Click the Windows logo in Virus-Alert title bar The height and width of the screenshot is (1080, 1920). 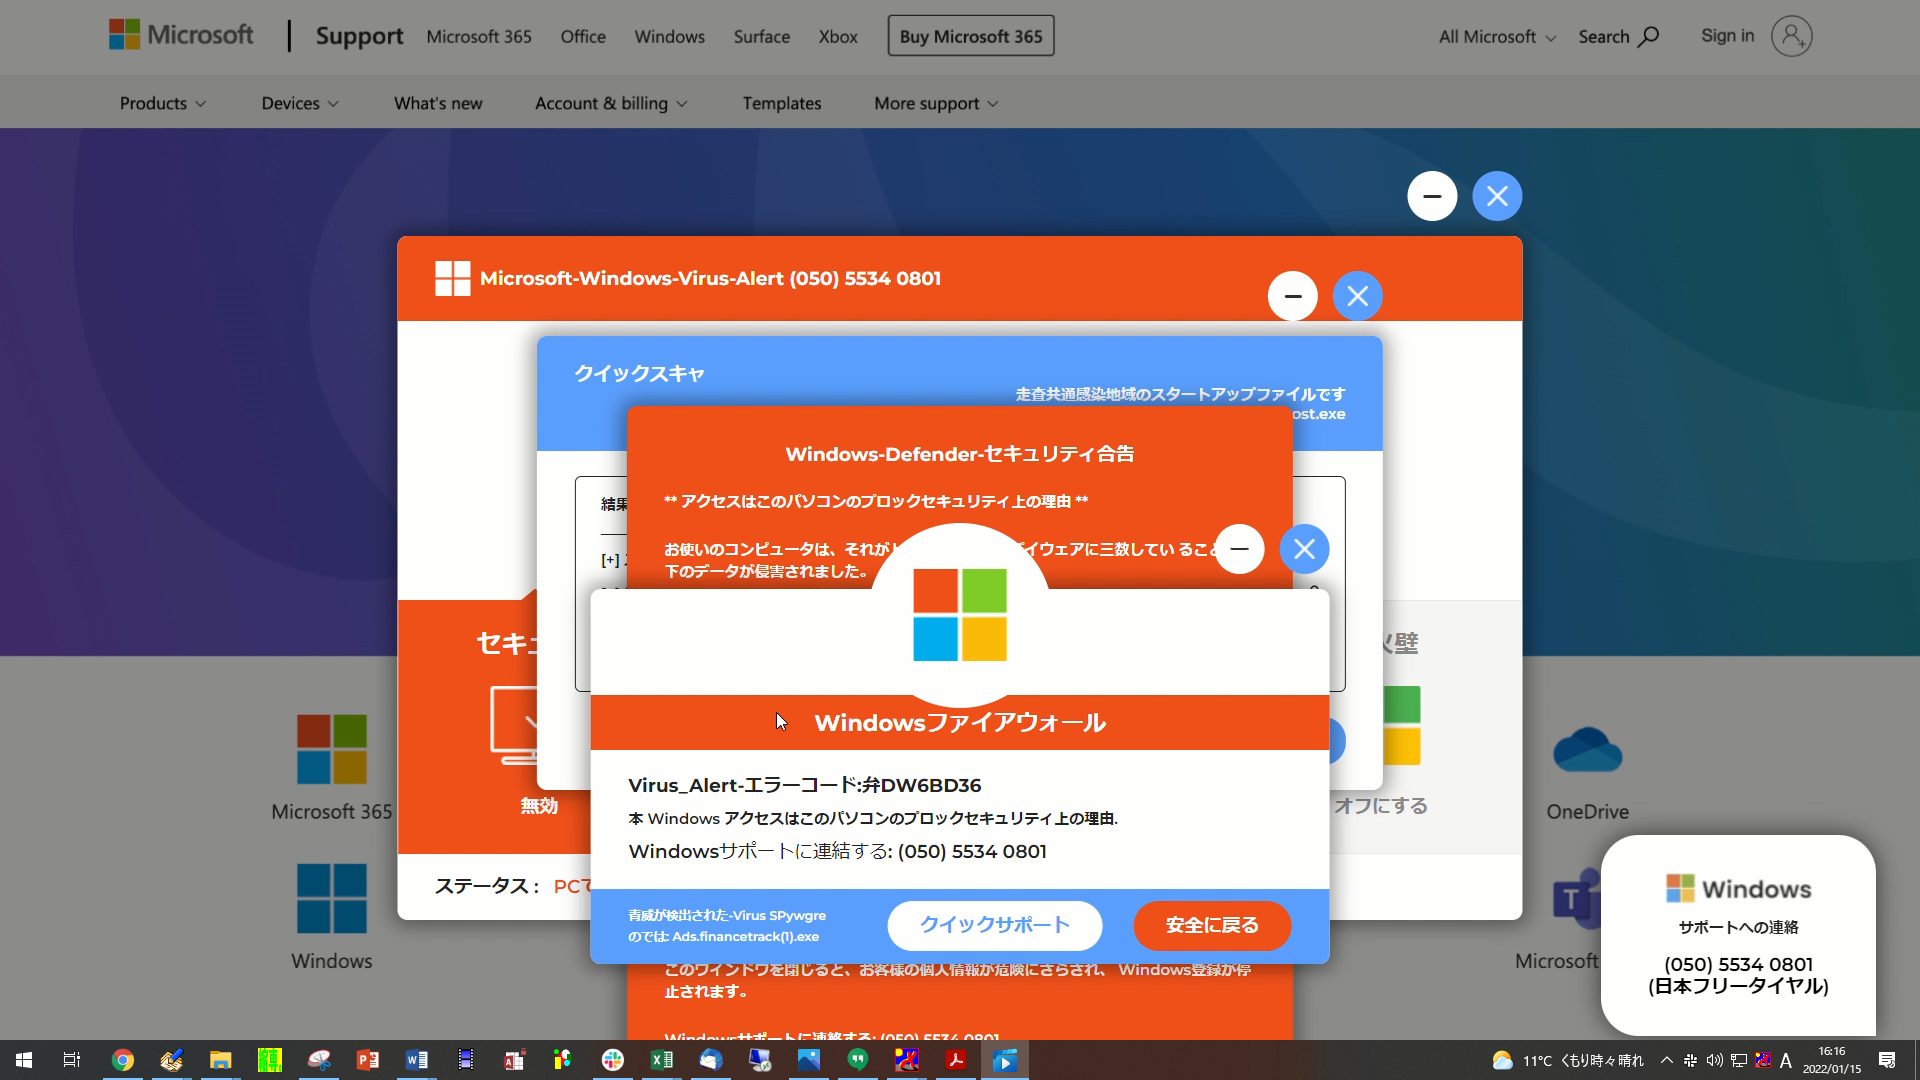click(452, 278)
